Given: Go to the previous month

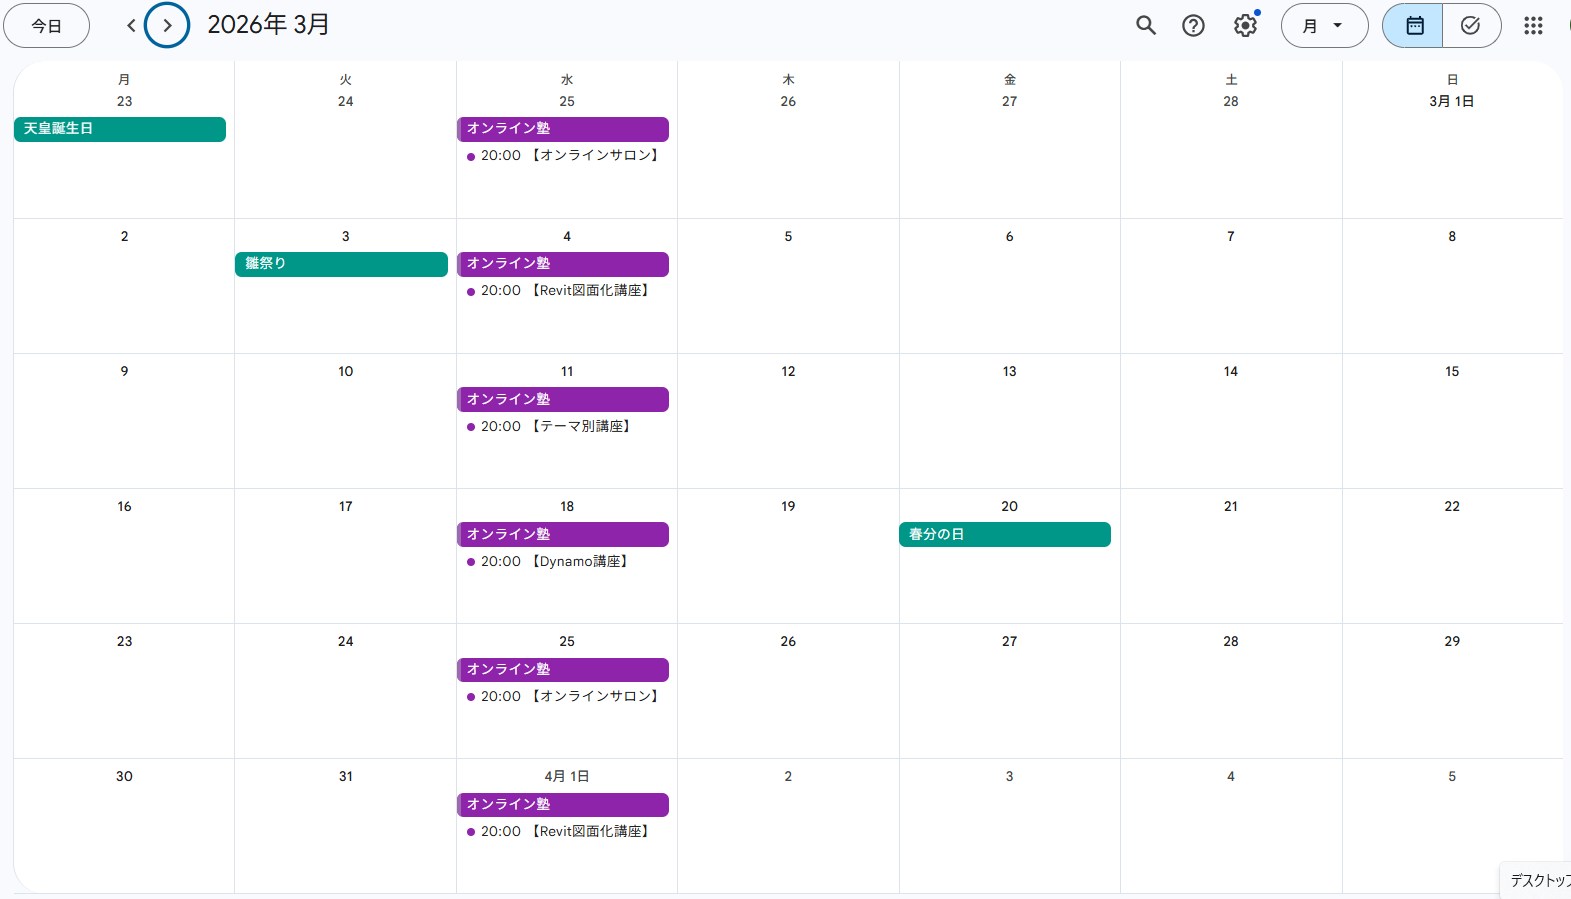Looking at the screenshot, I should point(131,26).
